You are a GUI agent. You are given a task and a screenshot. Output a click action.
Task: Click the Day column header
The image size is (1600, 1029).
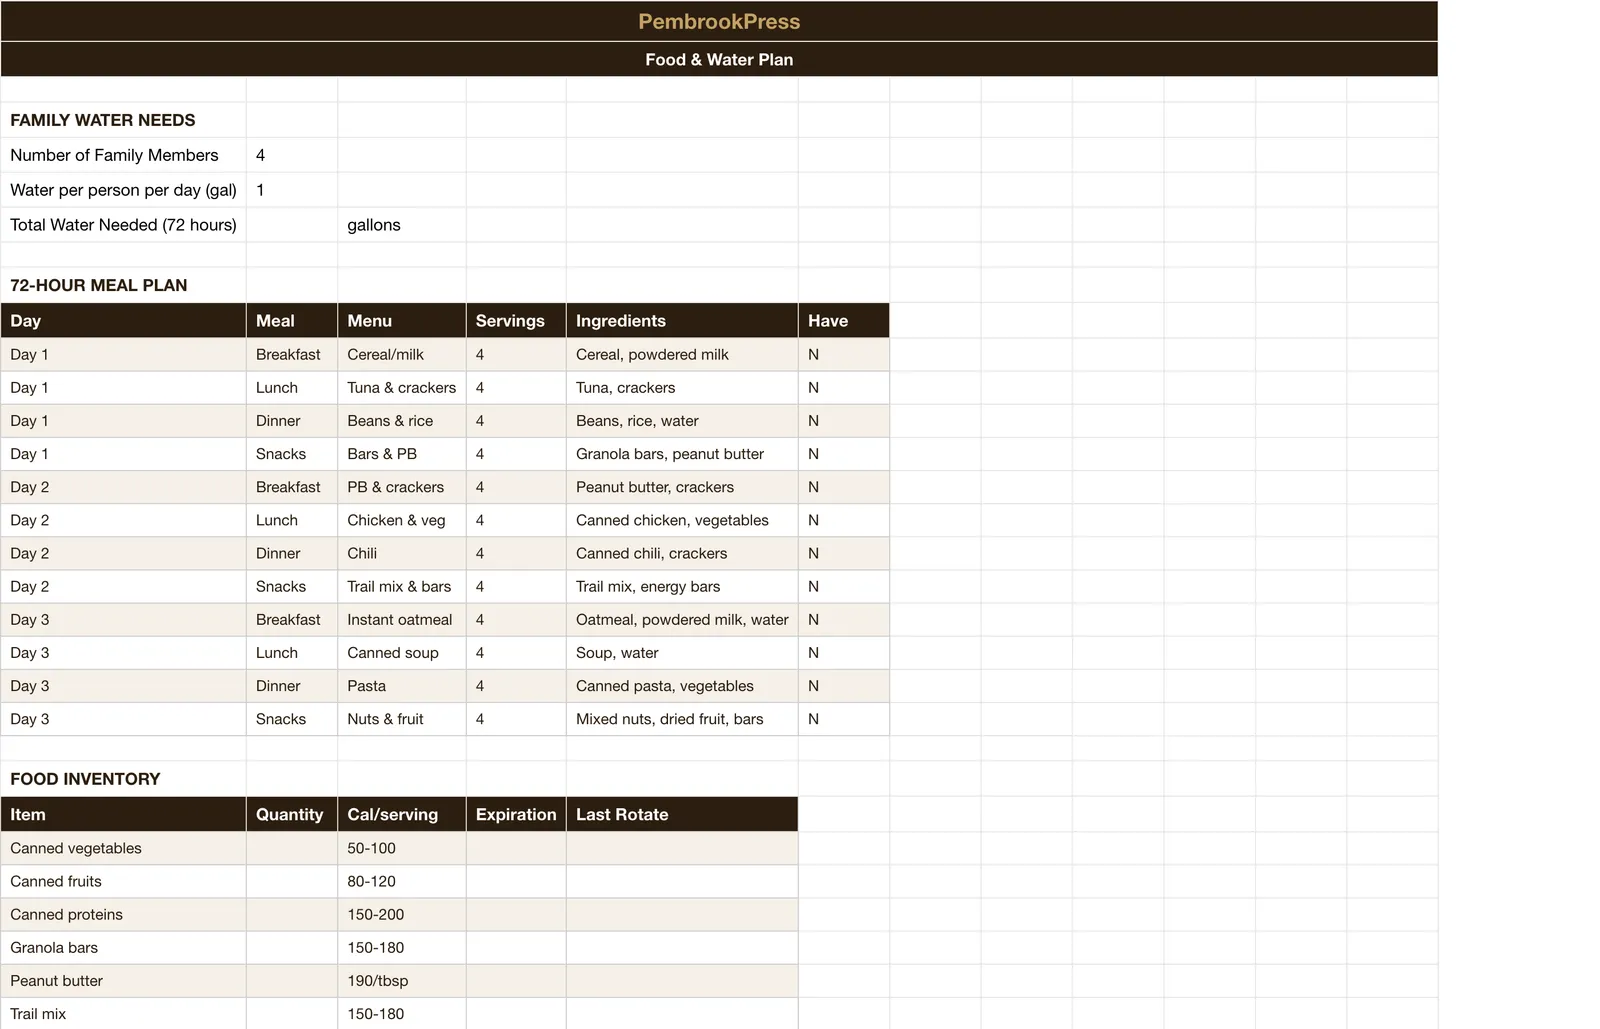[x=123, y=321]
